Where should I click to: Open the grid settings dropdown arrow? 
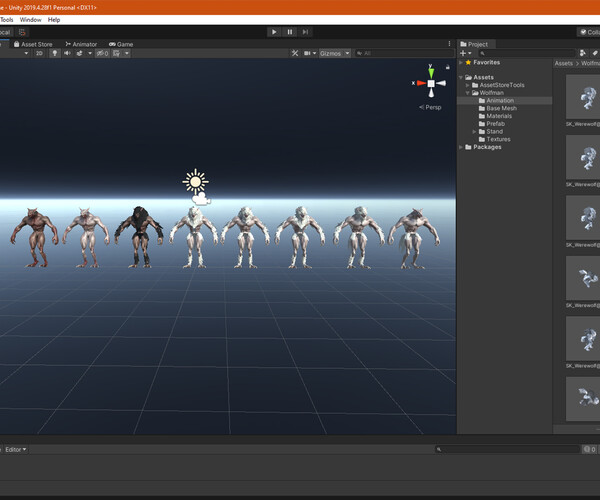click(x=127, y=53)
